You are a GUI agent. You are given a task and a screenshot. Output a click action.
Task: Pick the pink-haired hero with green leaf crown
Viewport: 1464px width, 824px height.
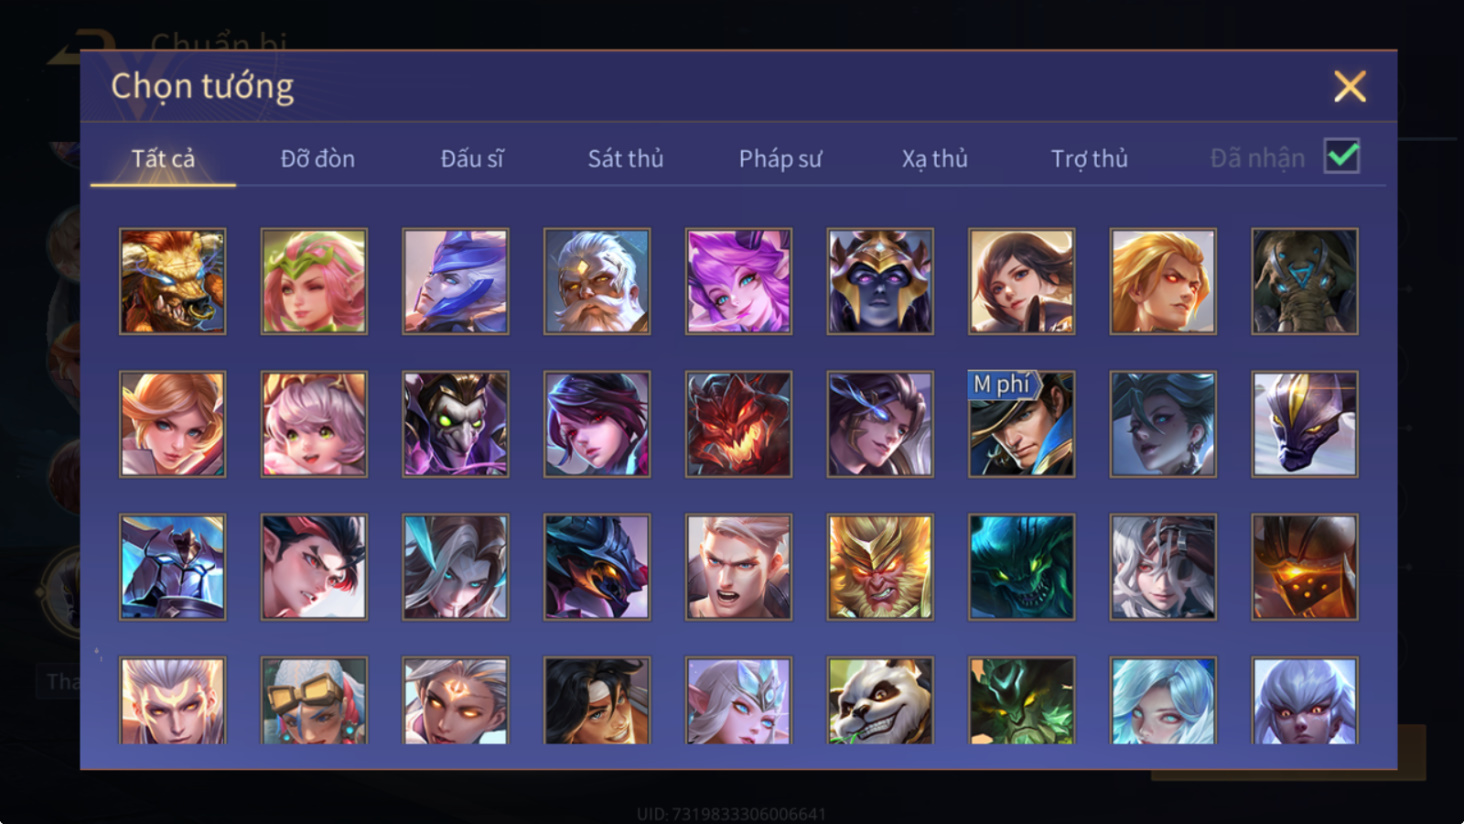click(314, 281)
